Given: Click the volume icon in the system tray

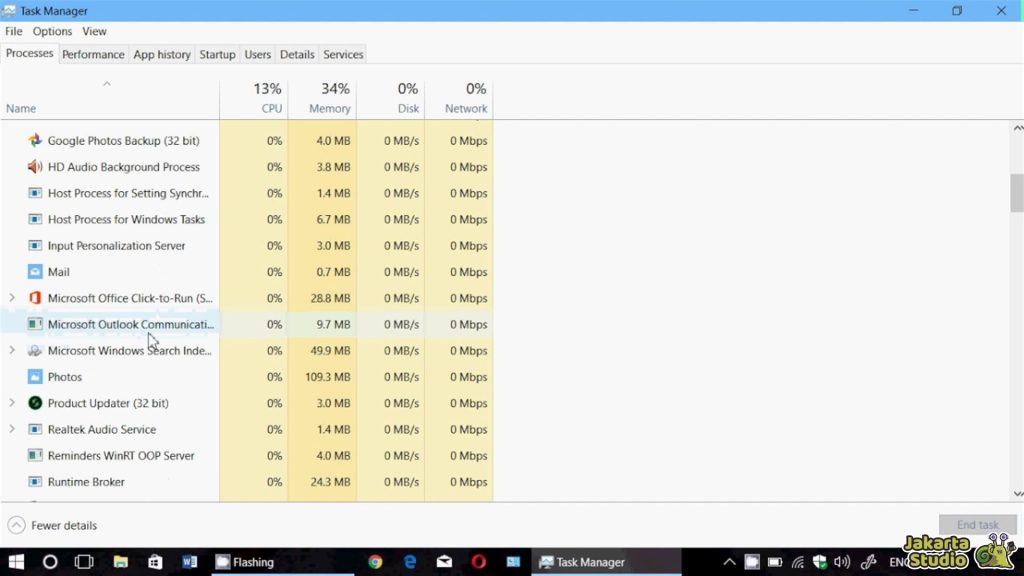Looking at the screenshot, I should [x=841, y=562].
